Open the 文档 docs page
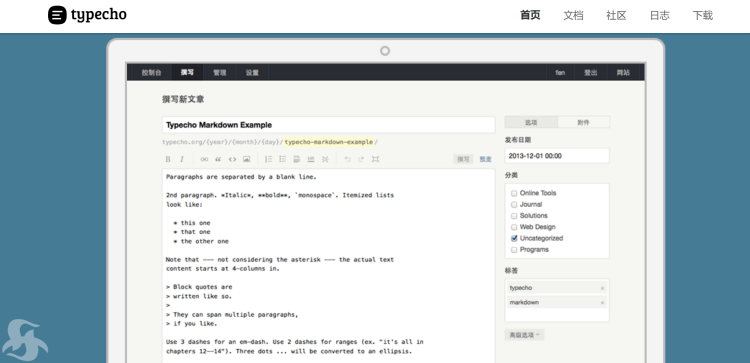The height and width of the screenshot is (363, 750). coord(573,15)
